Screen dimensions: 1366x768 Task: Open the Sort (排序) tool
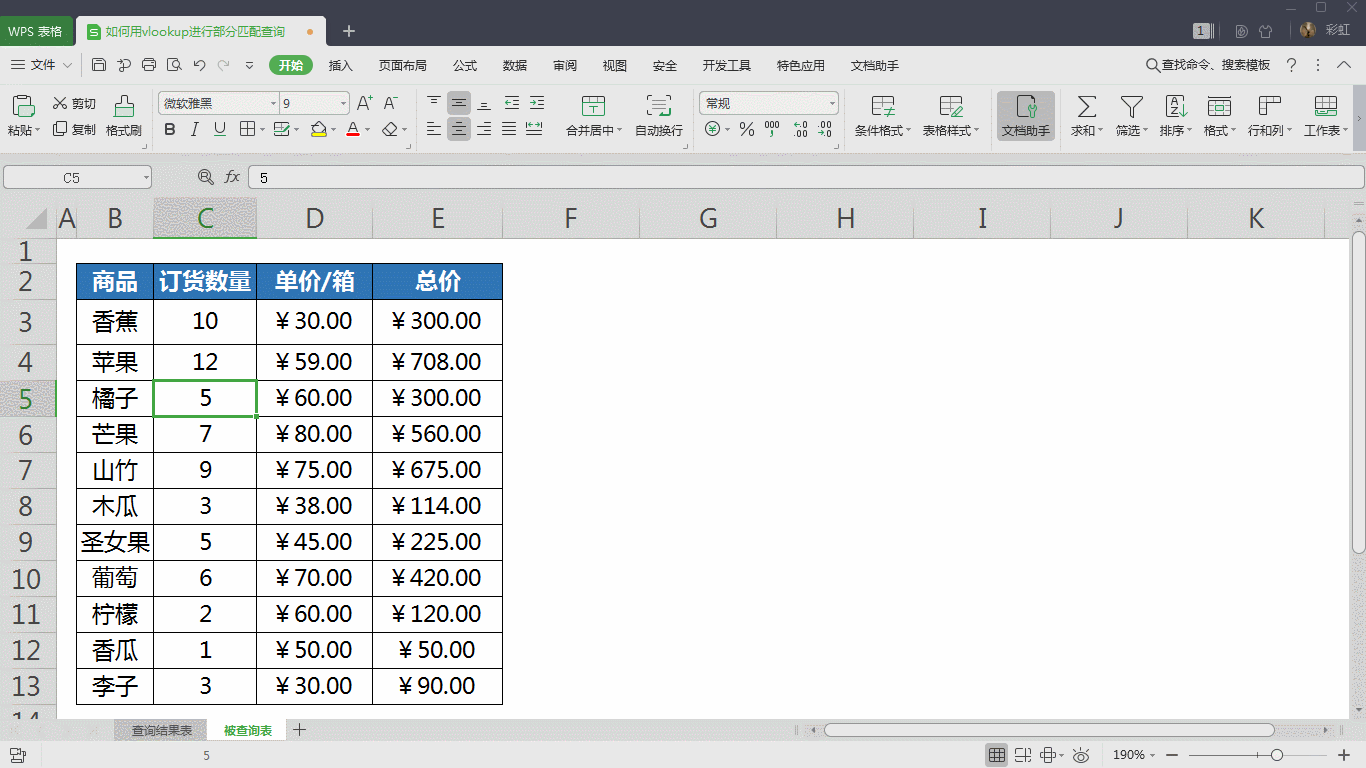(1174, 110)
